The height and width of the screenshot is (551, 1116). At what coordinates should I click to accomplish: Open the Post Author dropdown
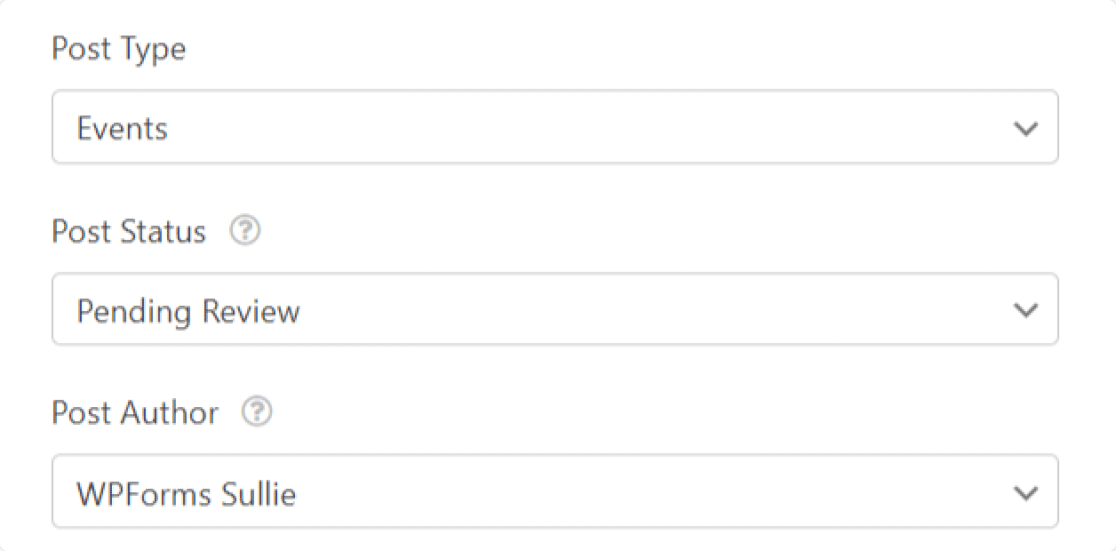tap(554, 492)
